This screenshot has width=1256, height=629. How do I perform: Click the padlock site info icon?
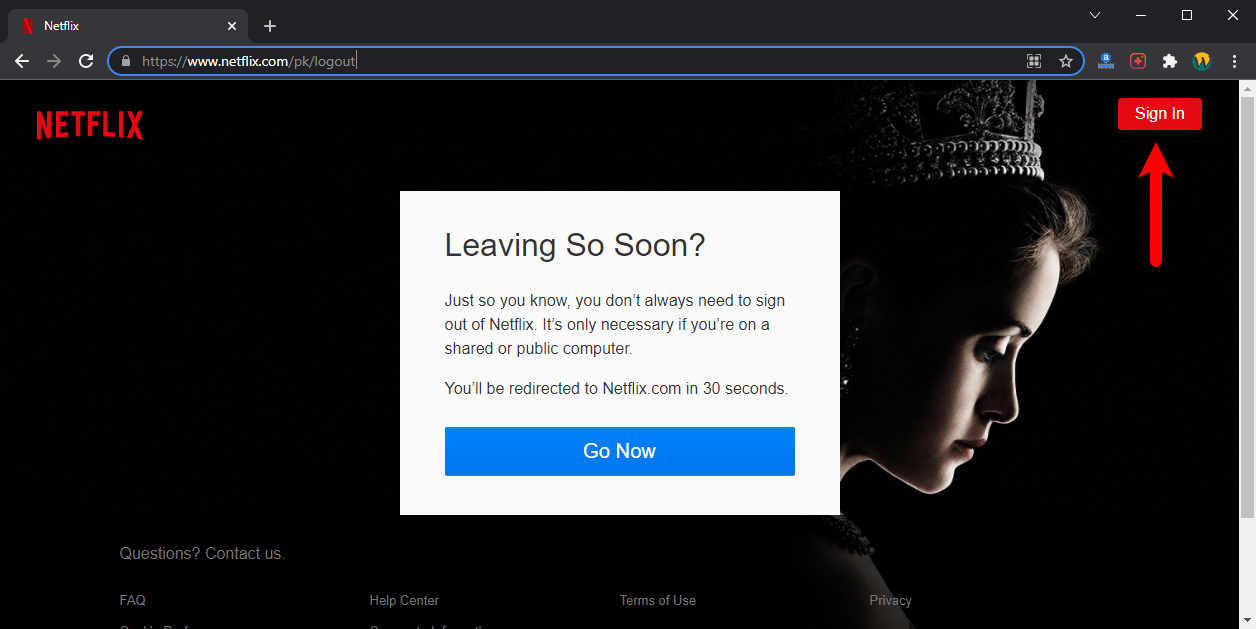tap(125, 61)
